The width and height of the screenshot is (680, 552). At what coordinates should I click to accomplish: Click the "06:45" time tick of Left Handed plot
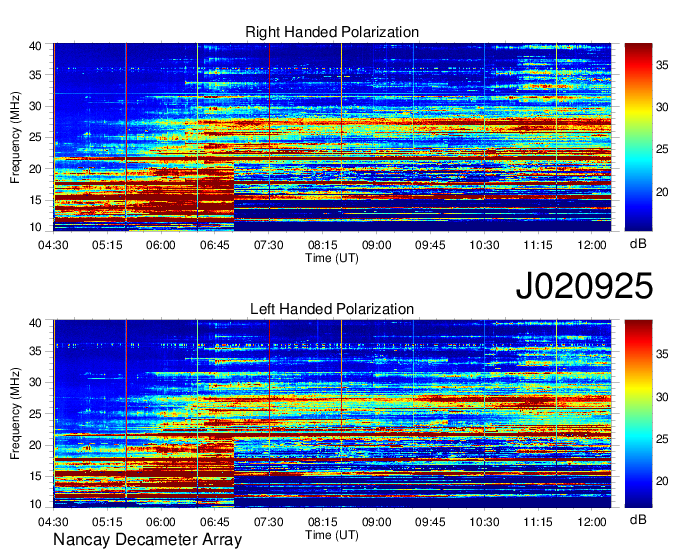click(x=215, y=522)
